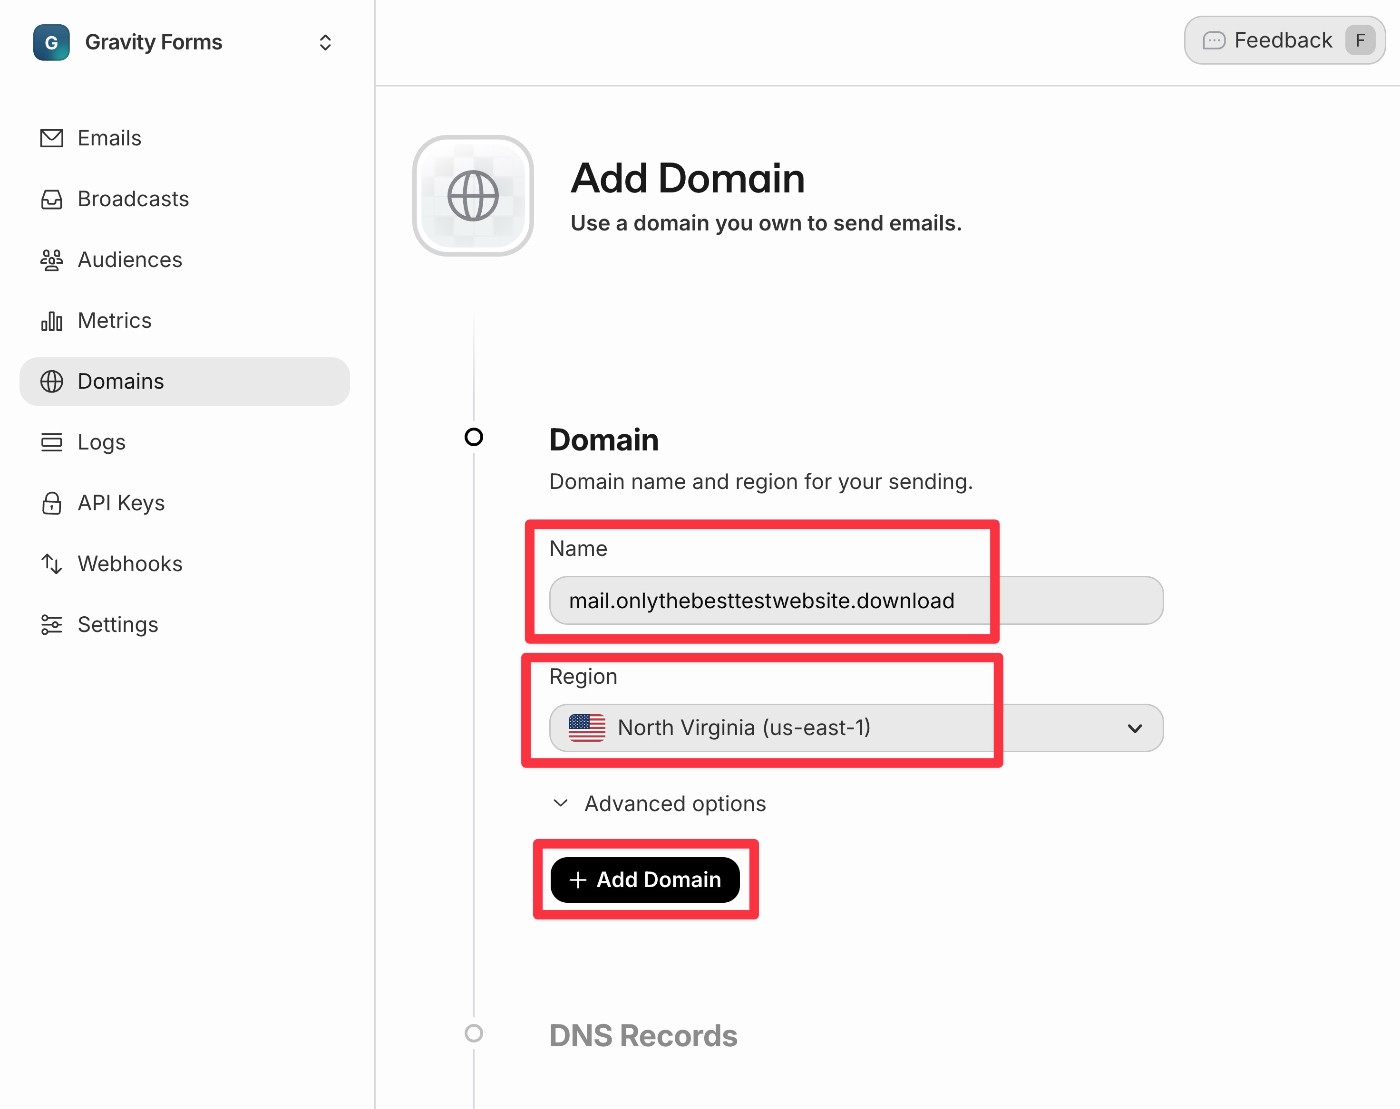Image resolution: width=1400 pixels, height=1109 pixels.
Task: Click the Audiences people icon
Action: [51, 260]
